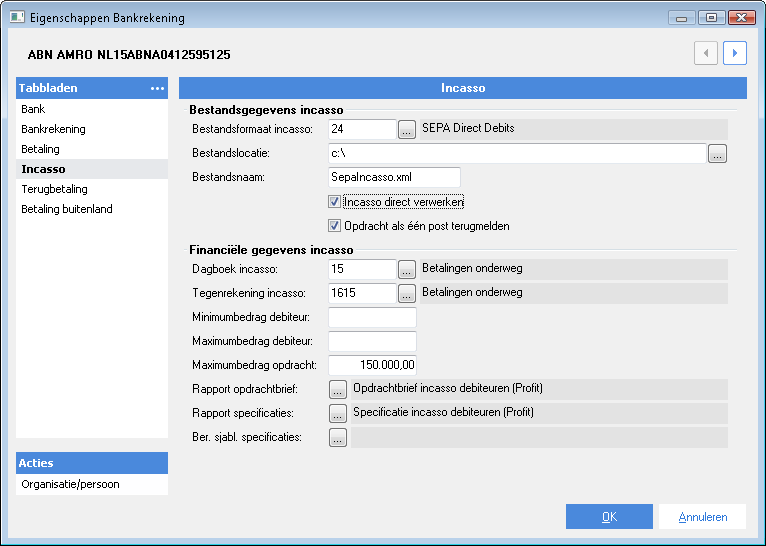Screen dimensions: 766x546
Task: Open lookup for Tegenrekening incasso
Action: 406,293
